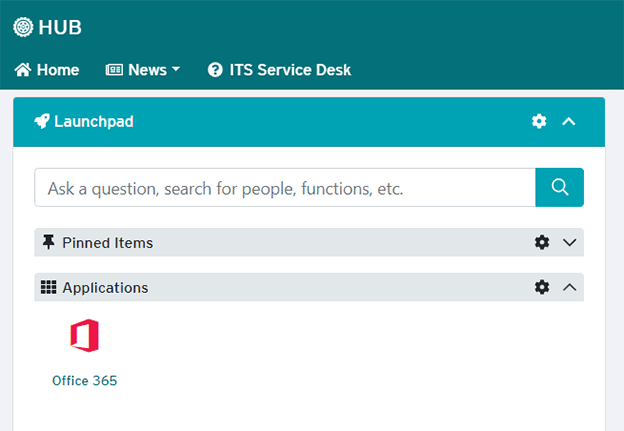Open Applications settings gear

tap(542, 287)
